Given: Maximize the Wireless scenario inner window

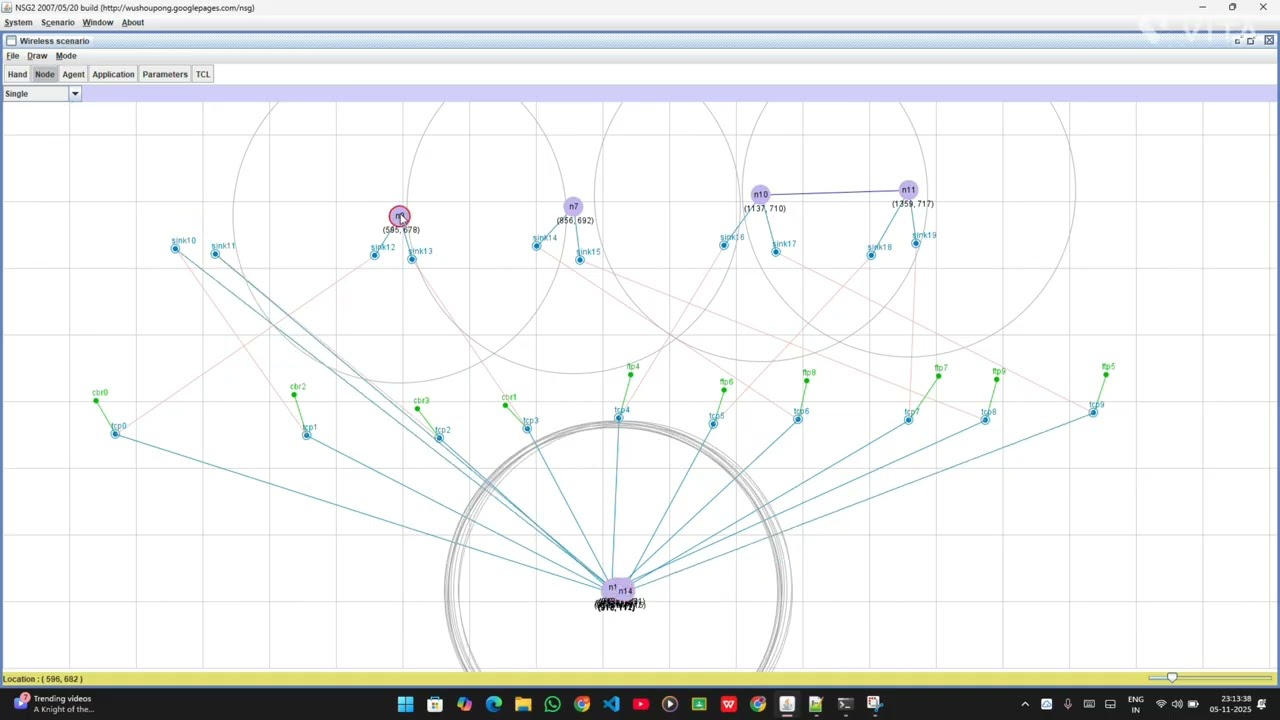Looking at the screenshot, I should click(x=1250, y=41).
